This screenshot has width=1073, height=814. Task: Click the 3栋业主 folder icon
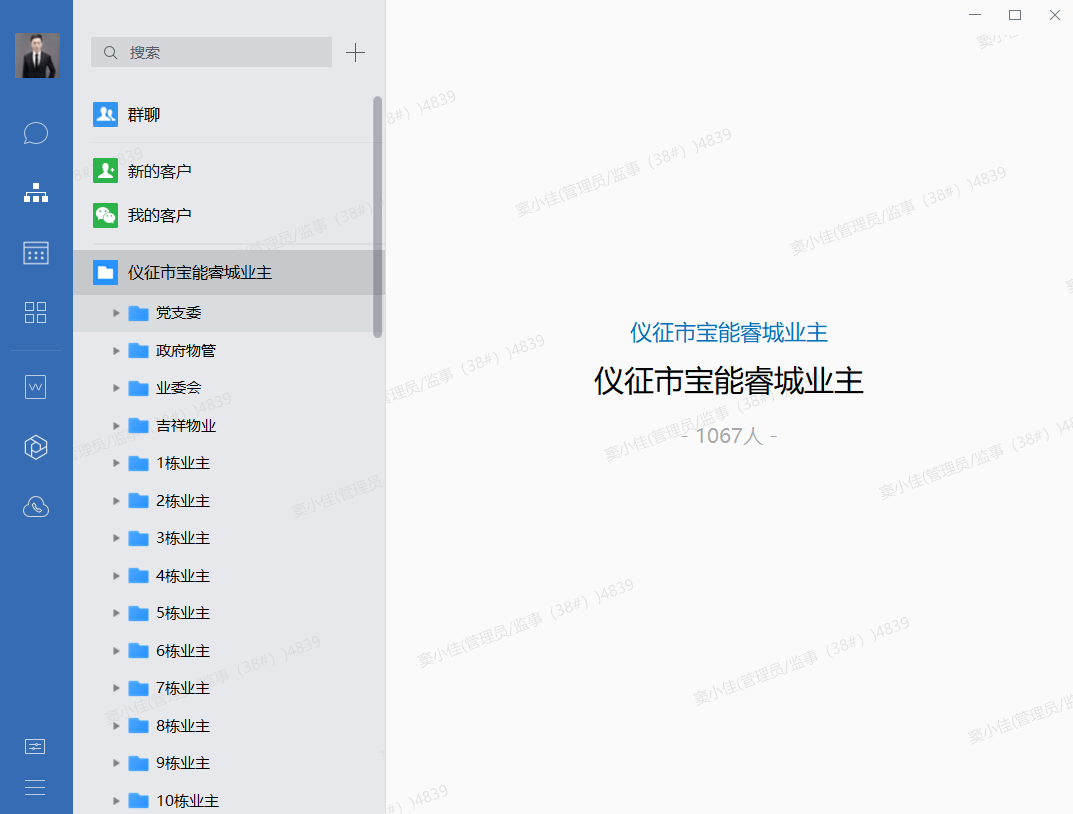click(x=139, y=538)
